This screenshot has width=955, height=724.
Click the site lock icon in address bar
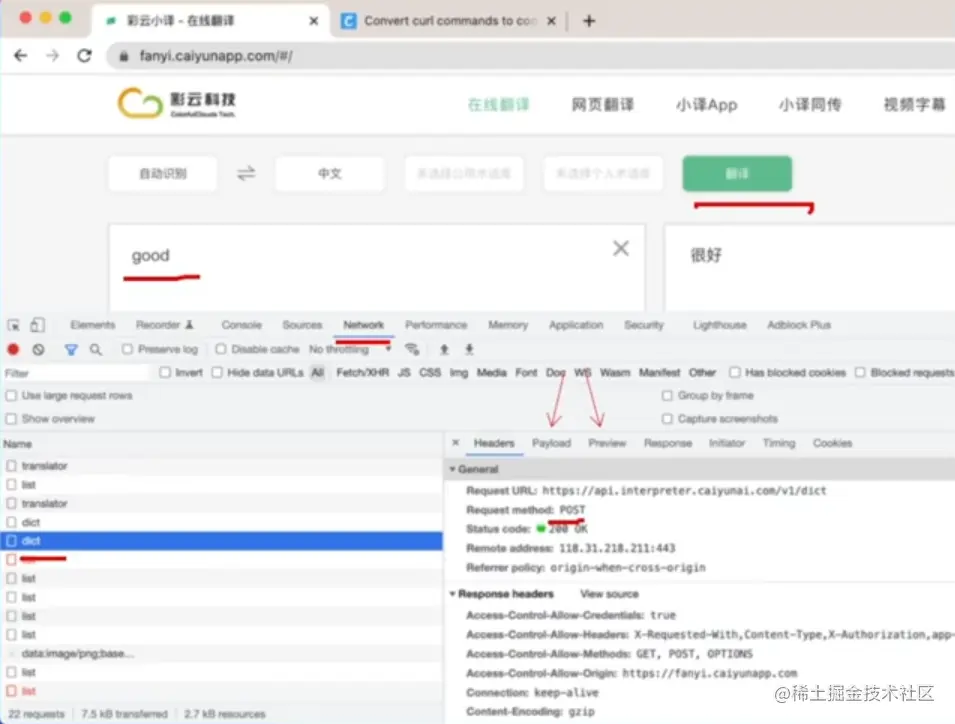124,57
